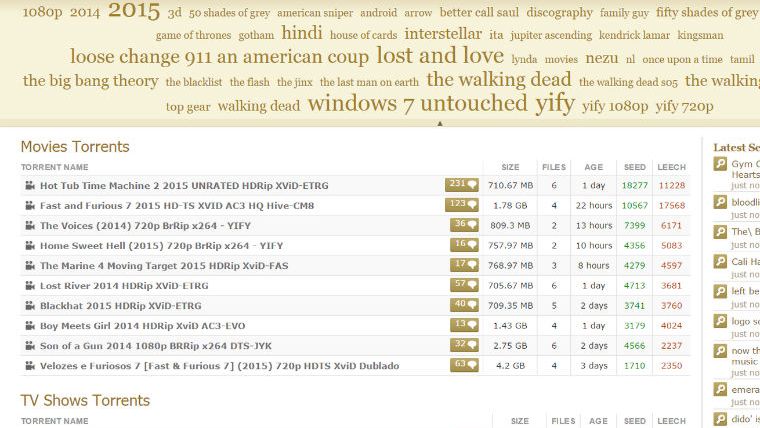Click camera icon beside Boy Meets Girl

[x=30, y=326]
